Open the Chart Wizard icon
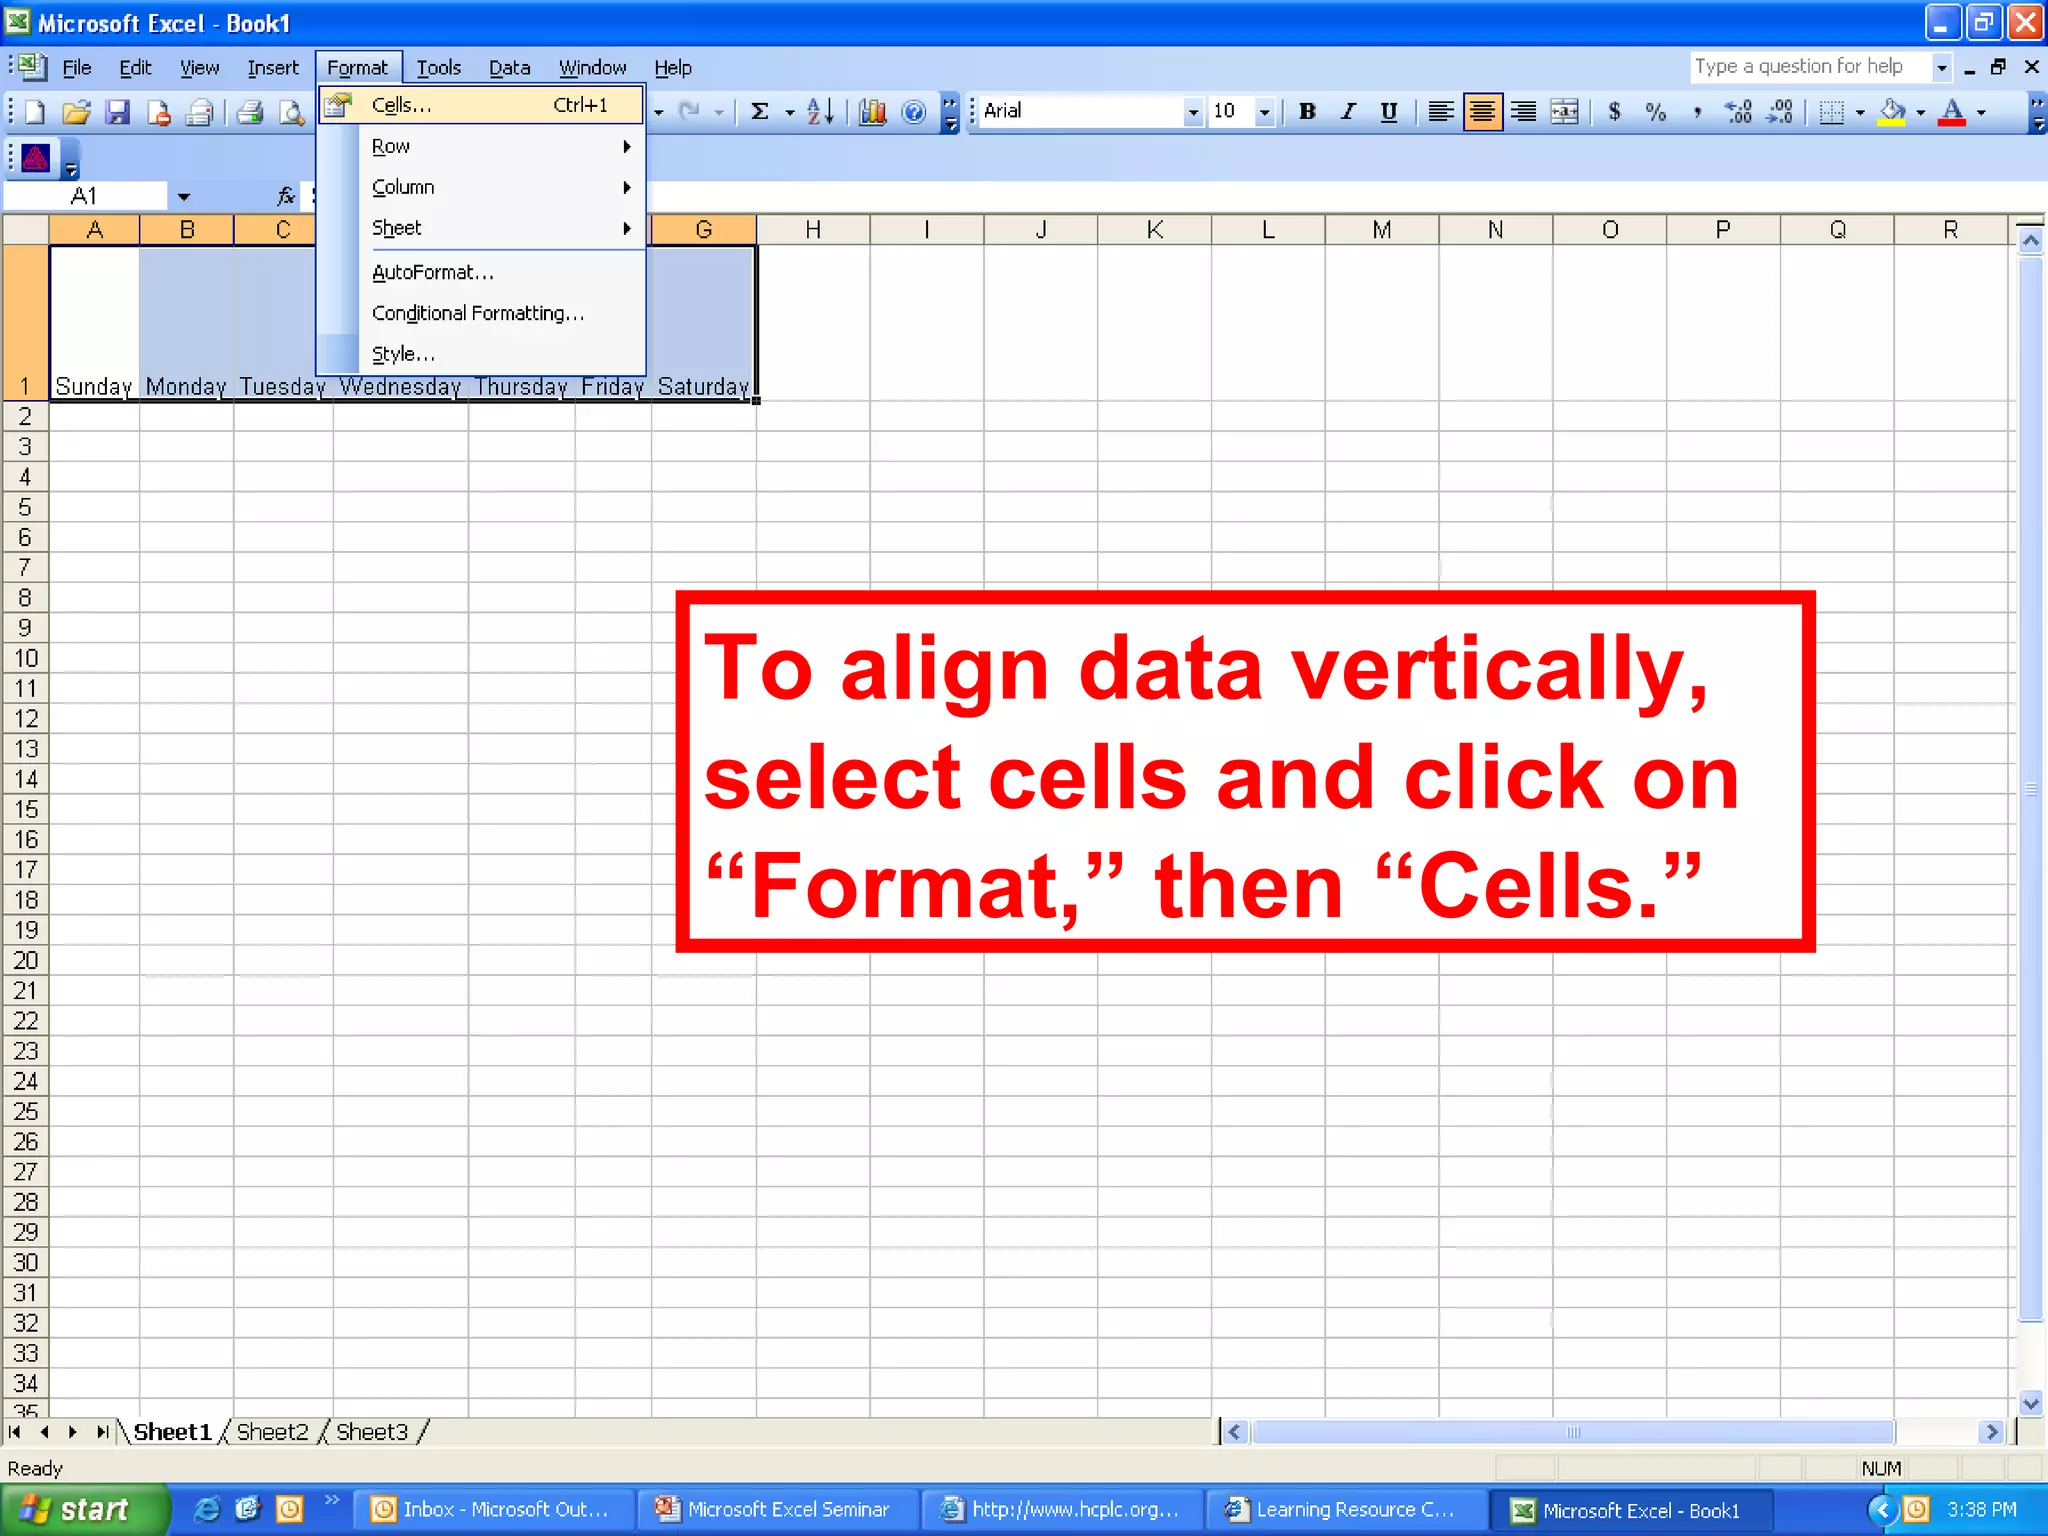 click(872, 112)
